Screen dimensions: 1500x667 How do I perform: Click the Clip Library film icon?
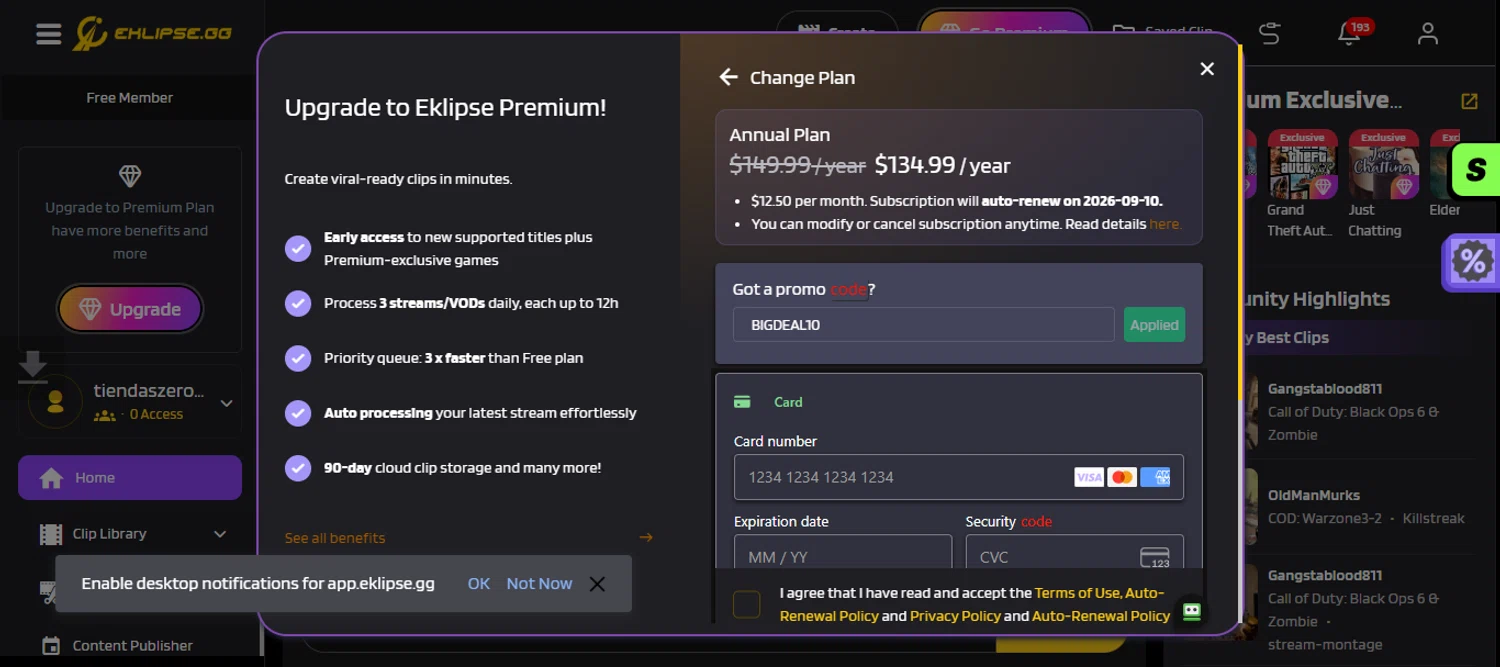tap(51, 534)
